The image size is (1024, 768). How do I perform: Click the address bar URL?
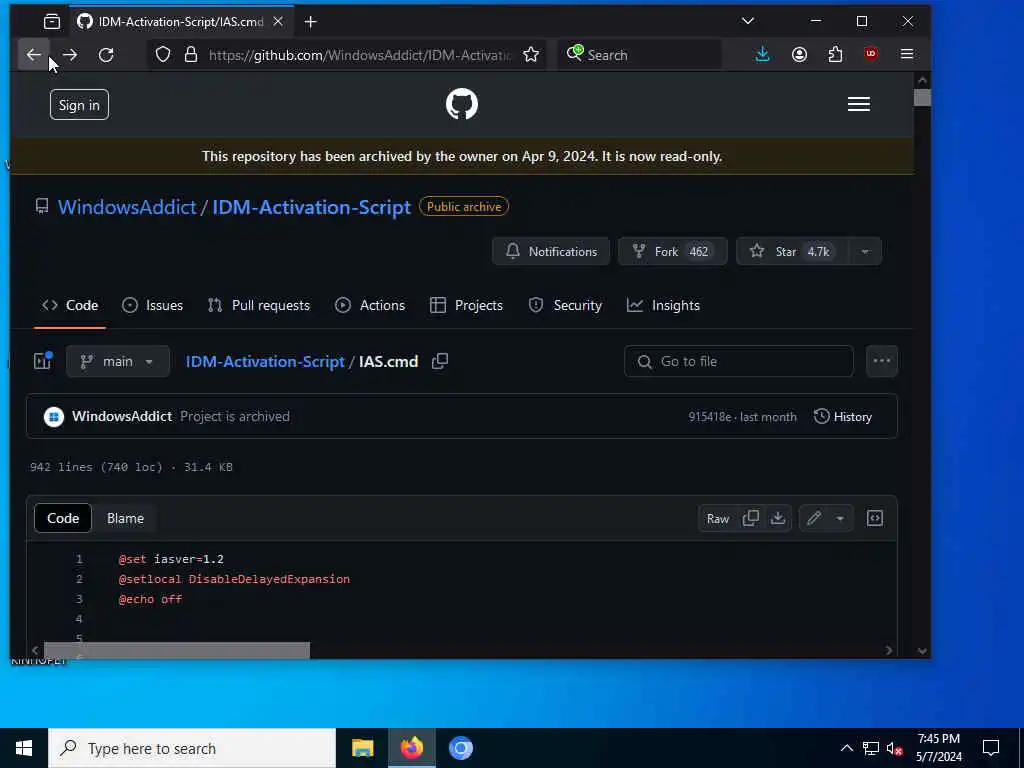[x=360, y=55]
